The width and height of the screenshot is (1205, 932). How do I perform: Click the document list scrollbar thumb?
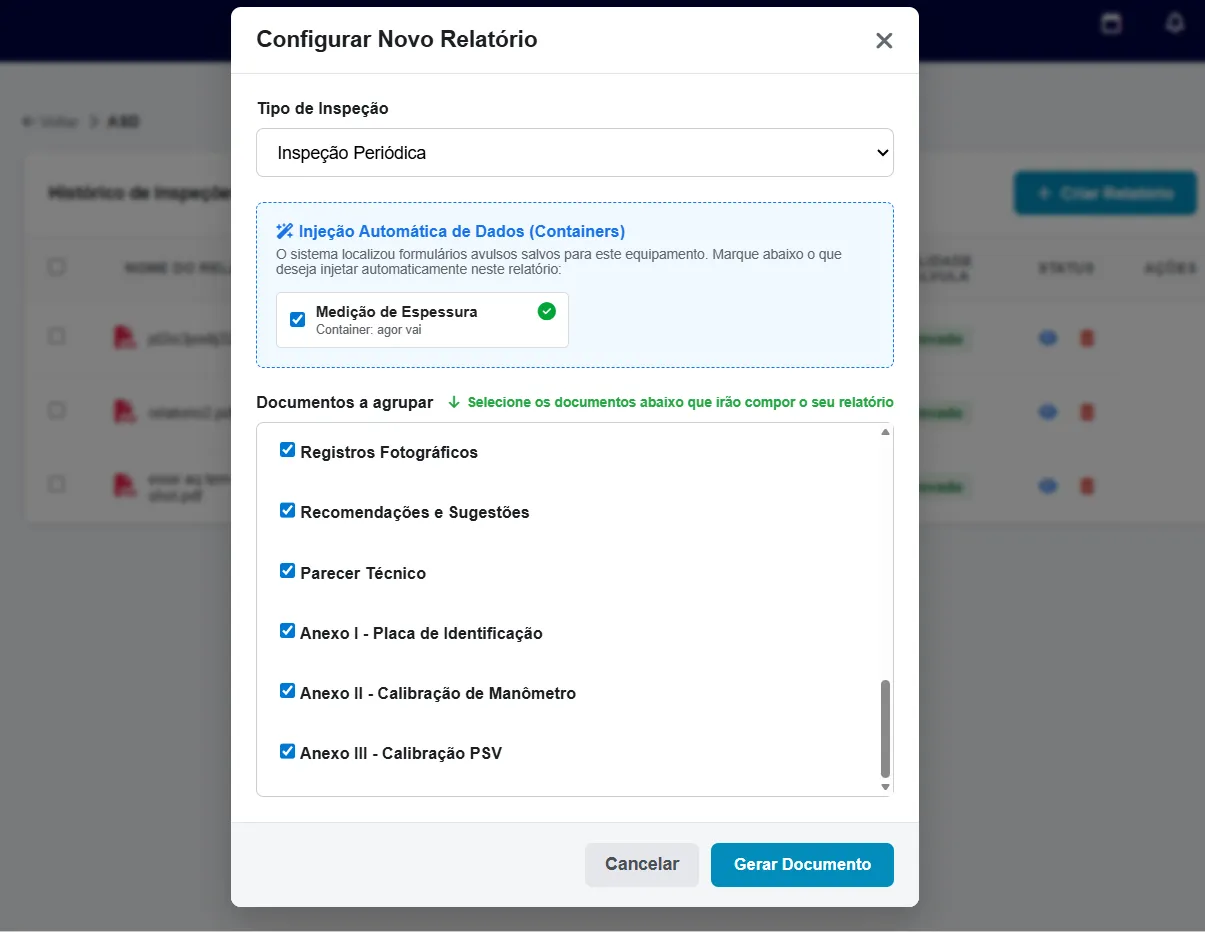[x=885, y=728]
